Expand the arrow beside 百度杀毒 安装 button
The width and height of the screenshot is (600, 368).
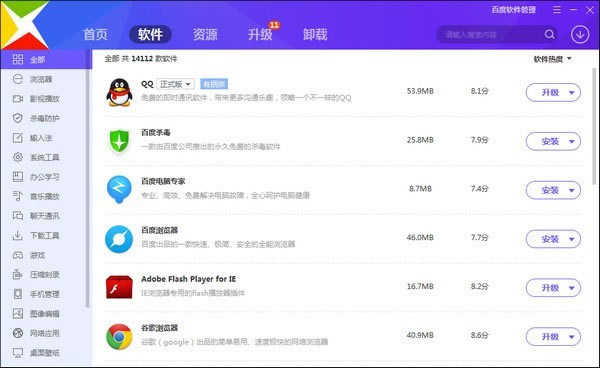[571, 142]
